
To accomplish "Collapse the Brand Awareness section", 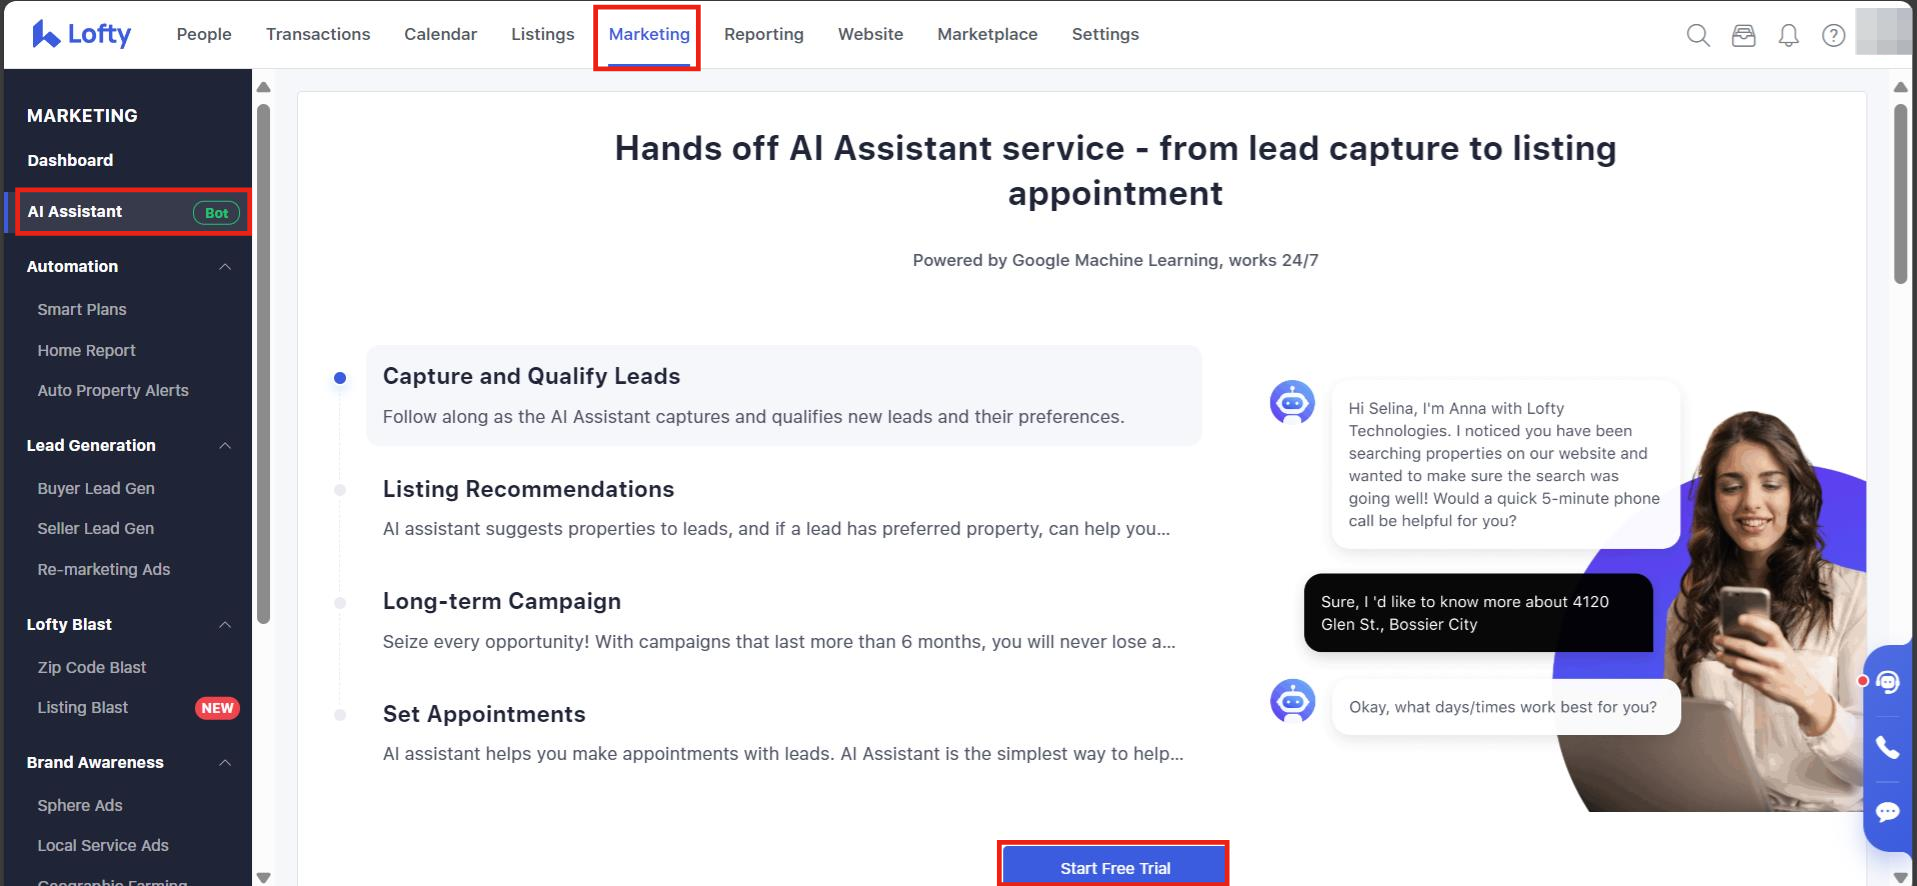I will [x=225, y=763].
